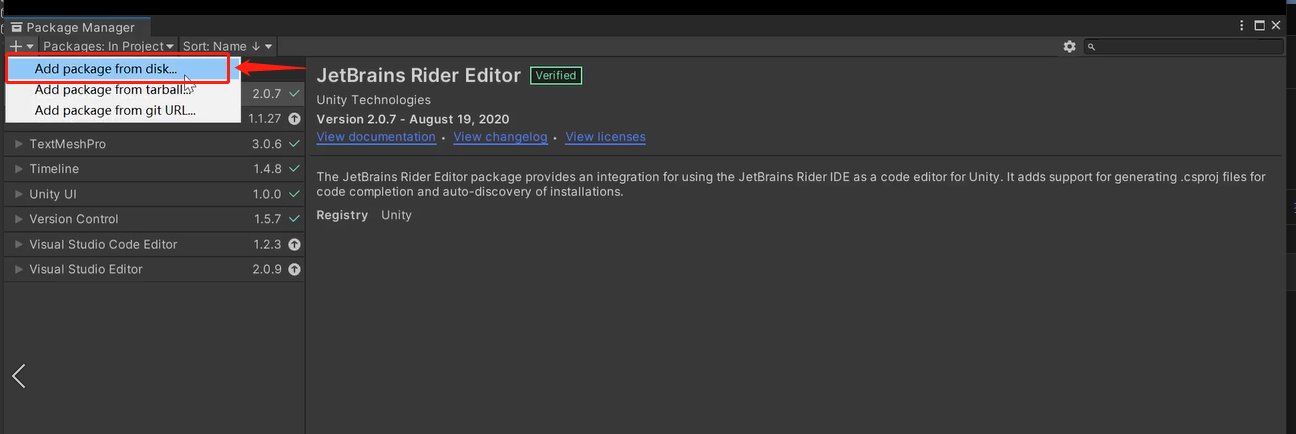Click the installed checkmark beside Version Control 1.5.7

coord(294,219)
